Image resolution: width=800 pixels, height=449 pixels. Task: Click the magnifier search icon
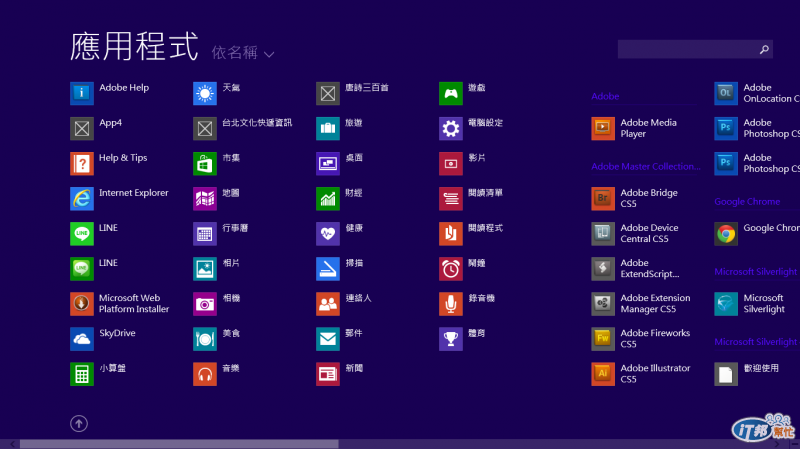click(x=764, y=49)
